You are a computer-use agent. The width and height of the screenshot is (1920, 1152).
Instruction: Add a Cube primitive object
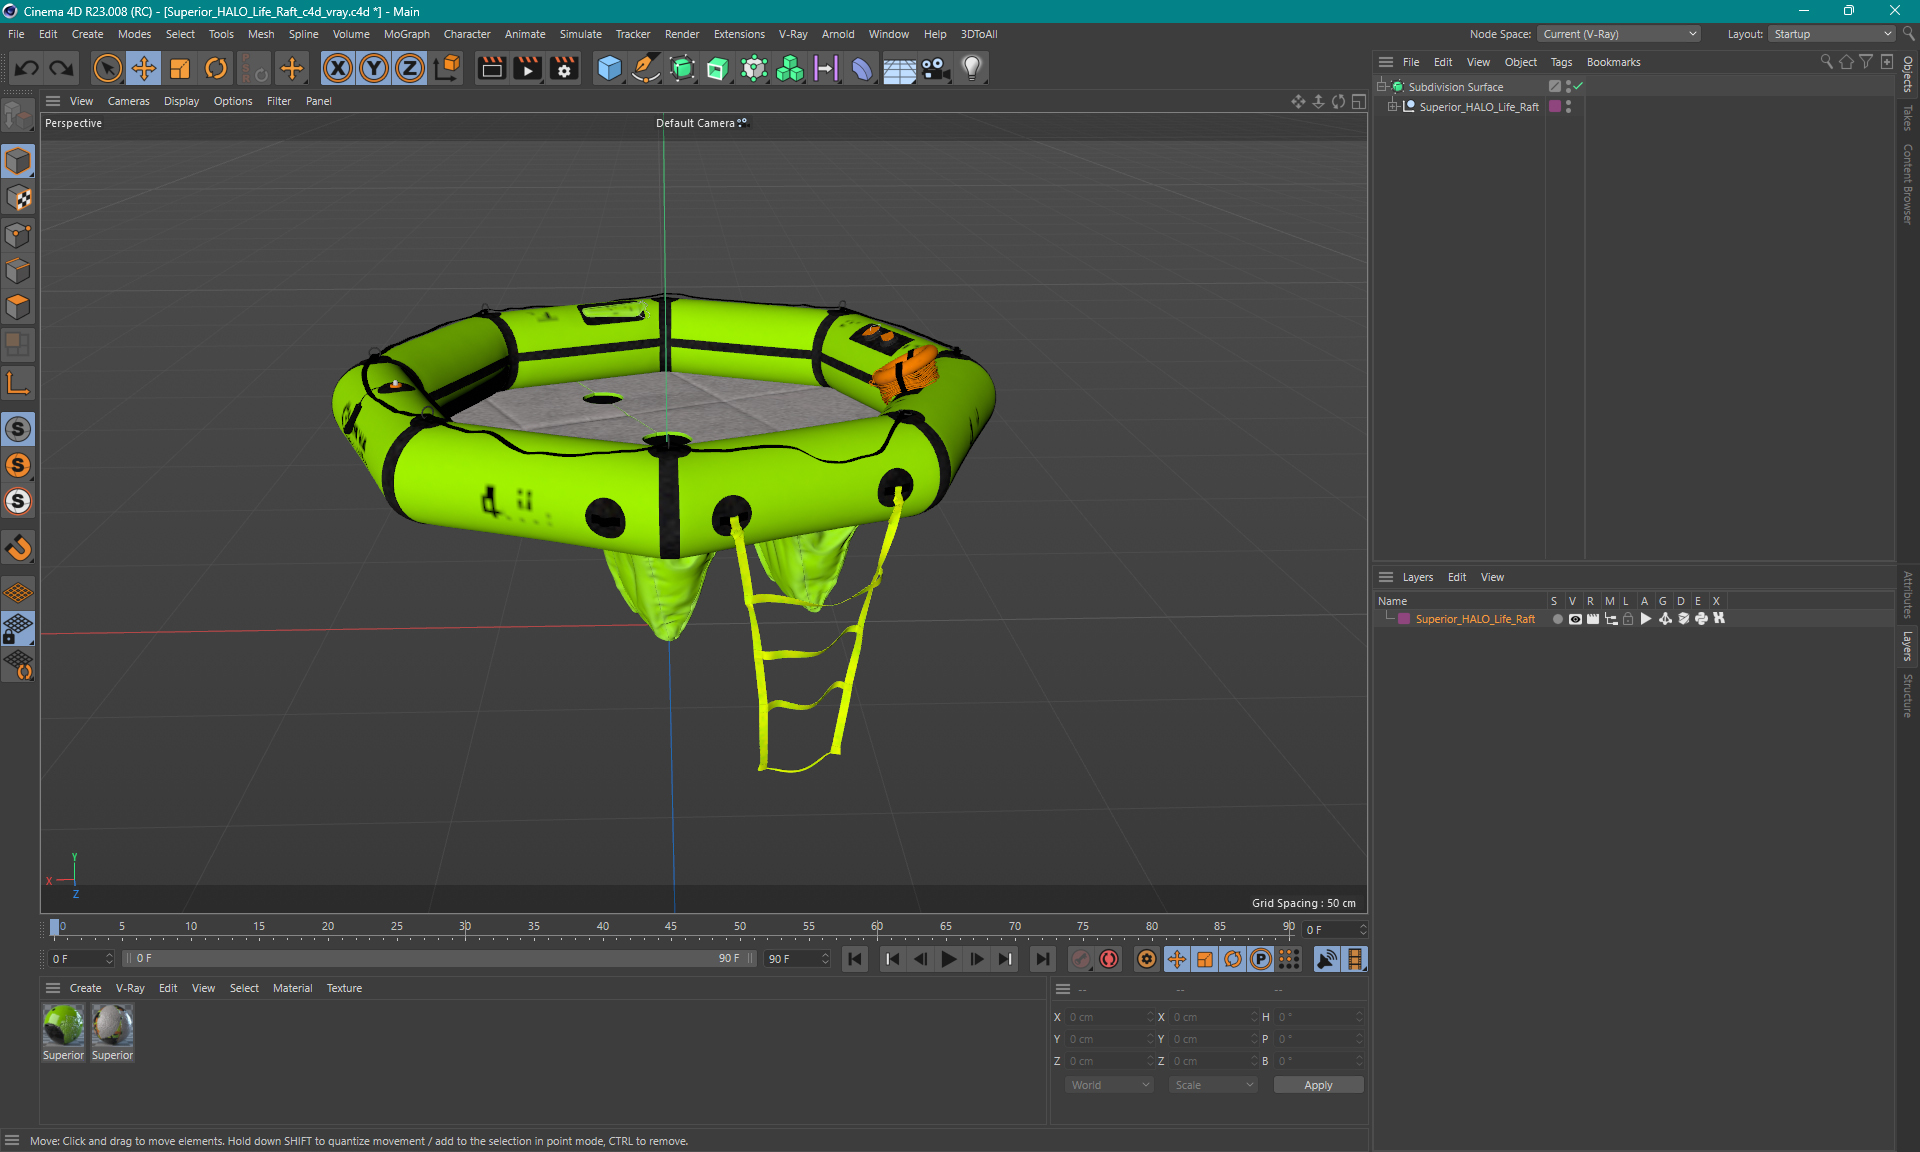tap(609, 68)
